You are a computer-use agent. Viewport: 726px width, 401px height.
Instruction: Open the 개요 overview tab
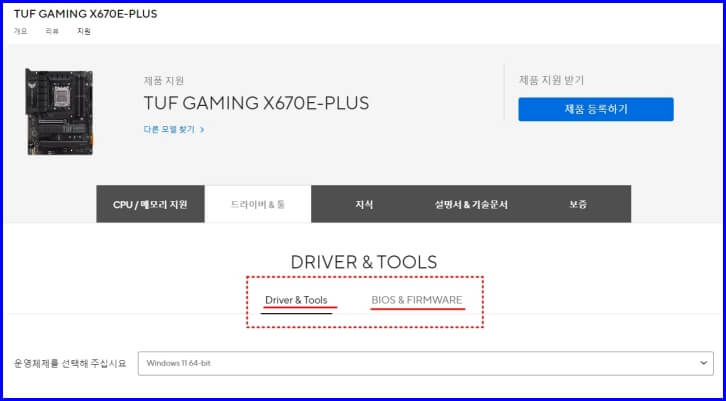20,31
